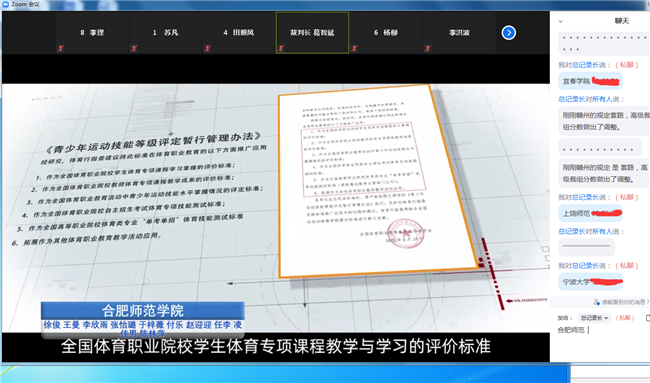Click muted mic icon on 苏凡 tile
The height and width of the screenshot is (383, 650).
pyautogui.click(x=133, y=48)
